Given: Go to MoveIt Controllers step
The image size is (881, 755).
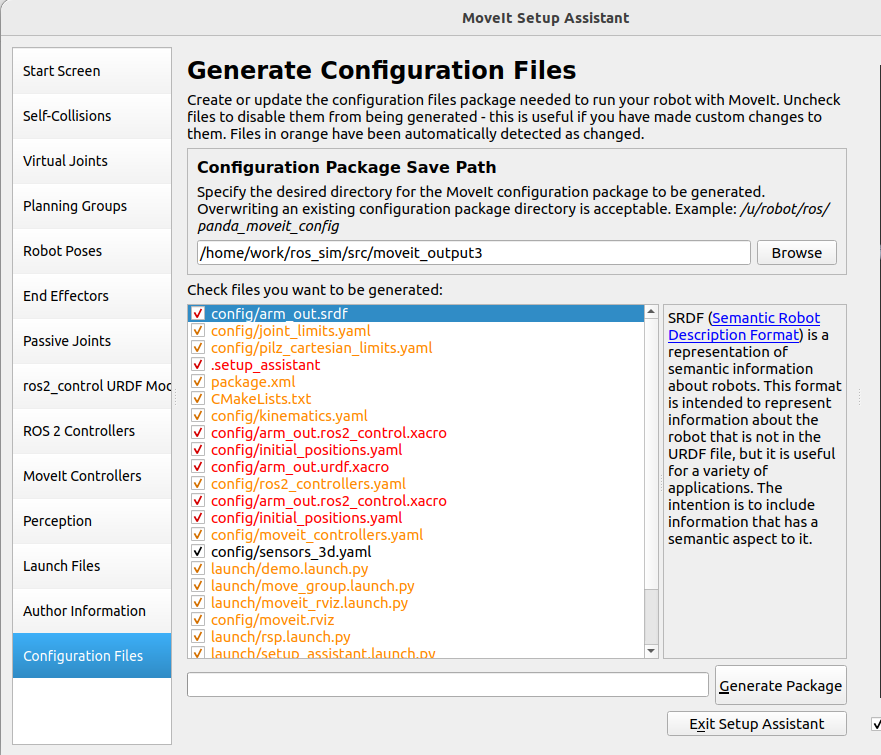Looking at the screenshot, I should point(92,475).
